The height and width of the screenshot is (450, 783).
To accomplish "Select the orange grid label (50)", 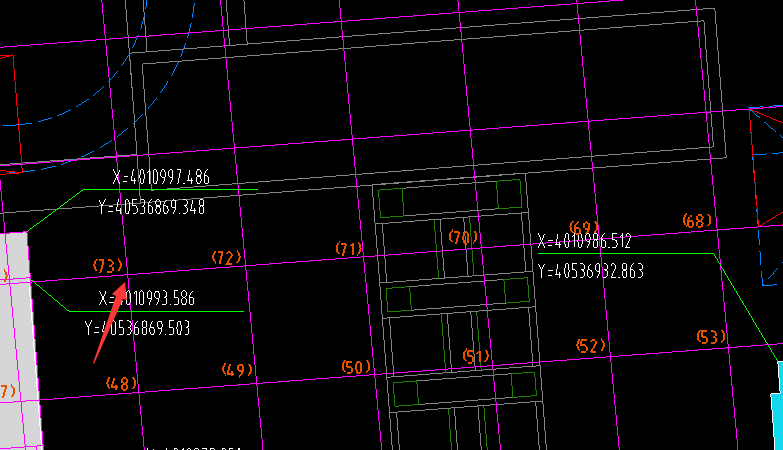I will [356, 367].
